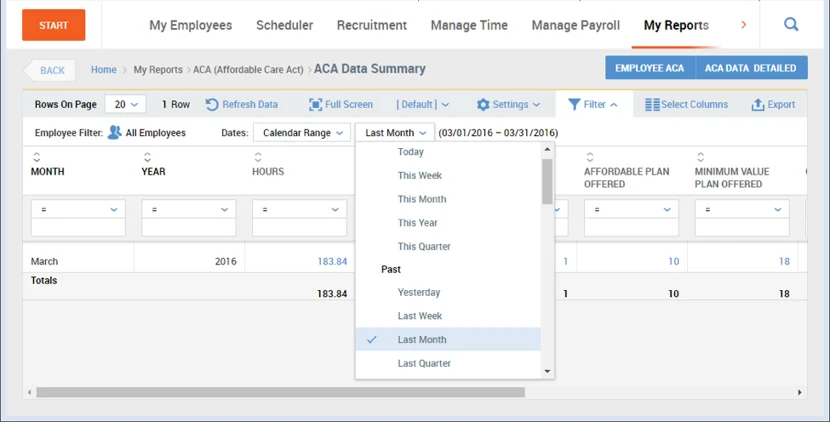The width and height of the screenshot is (830, 422).
Task: Open the Calendar Range dropdown
Action: (301, 133)
